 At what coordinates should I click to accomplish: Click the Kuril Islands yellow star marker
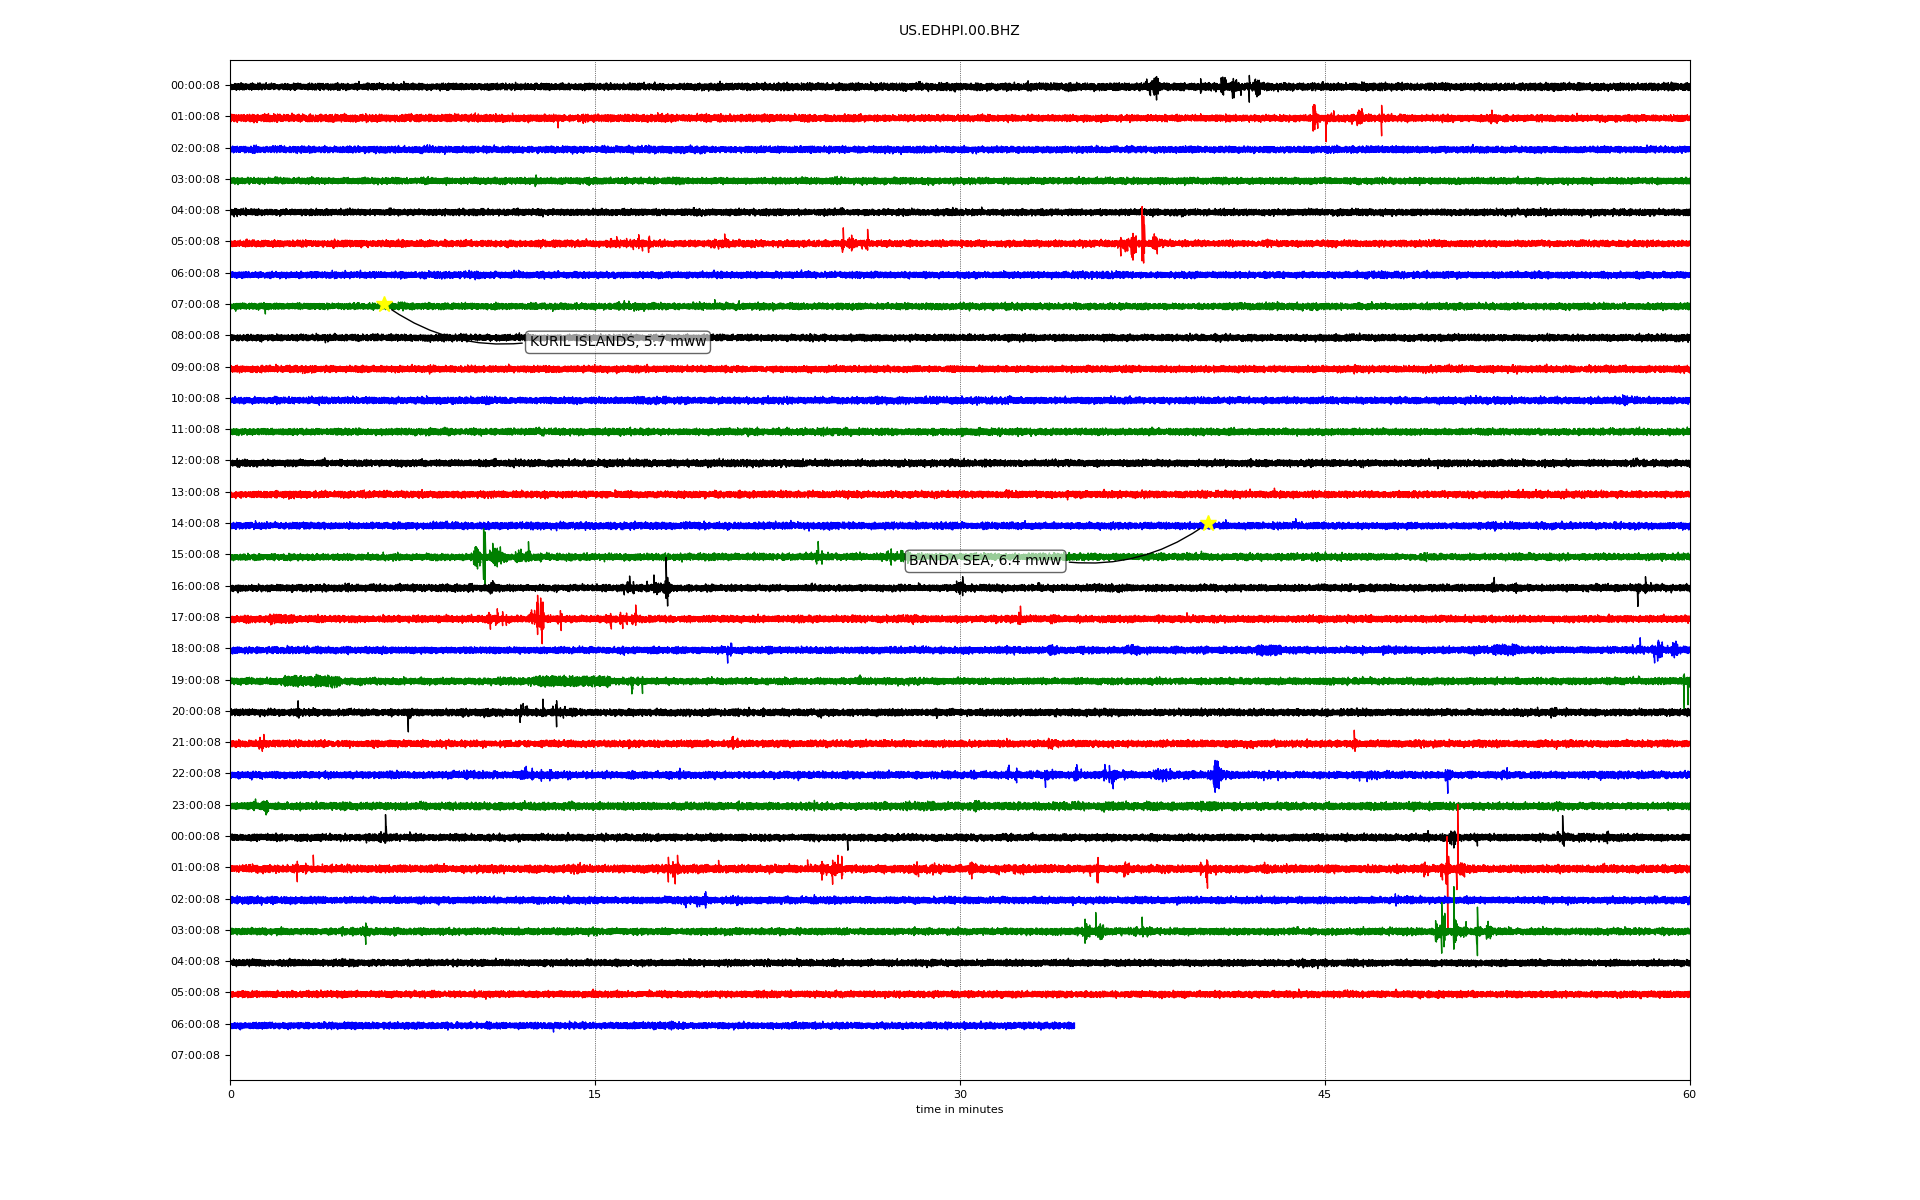click(x=384, y=304)
